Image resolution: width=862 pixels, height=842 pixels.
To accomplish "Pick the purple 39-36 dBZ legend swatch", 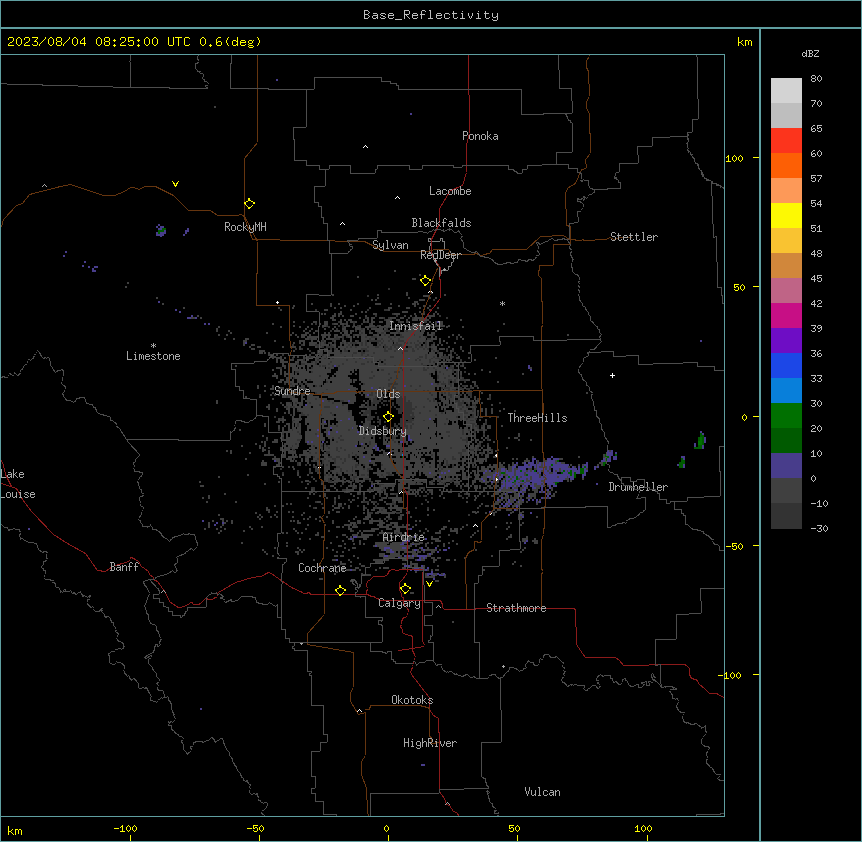I will point(786,341).
